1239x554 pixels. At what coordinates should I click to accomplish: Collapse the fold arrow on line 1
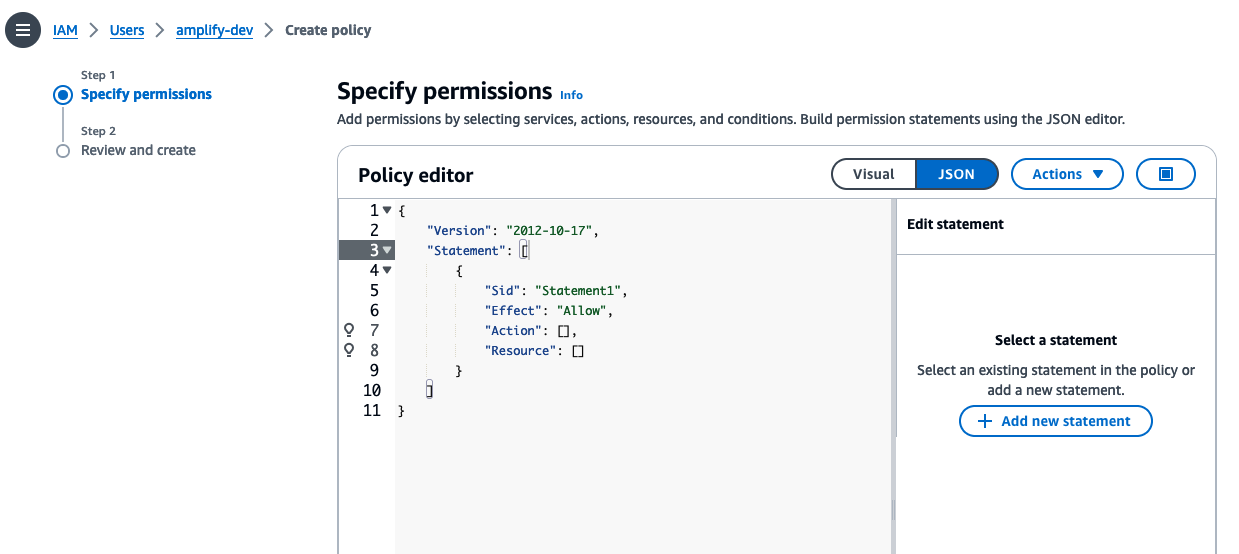click(387, 210)
